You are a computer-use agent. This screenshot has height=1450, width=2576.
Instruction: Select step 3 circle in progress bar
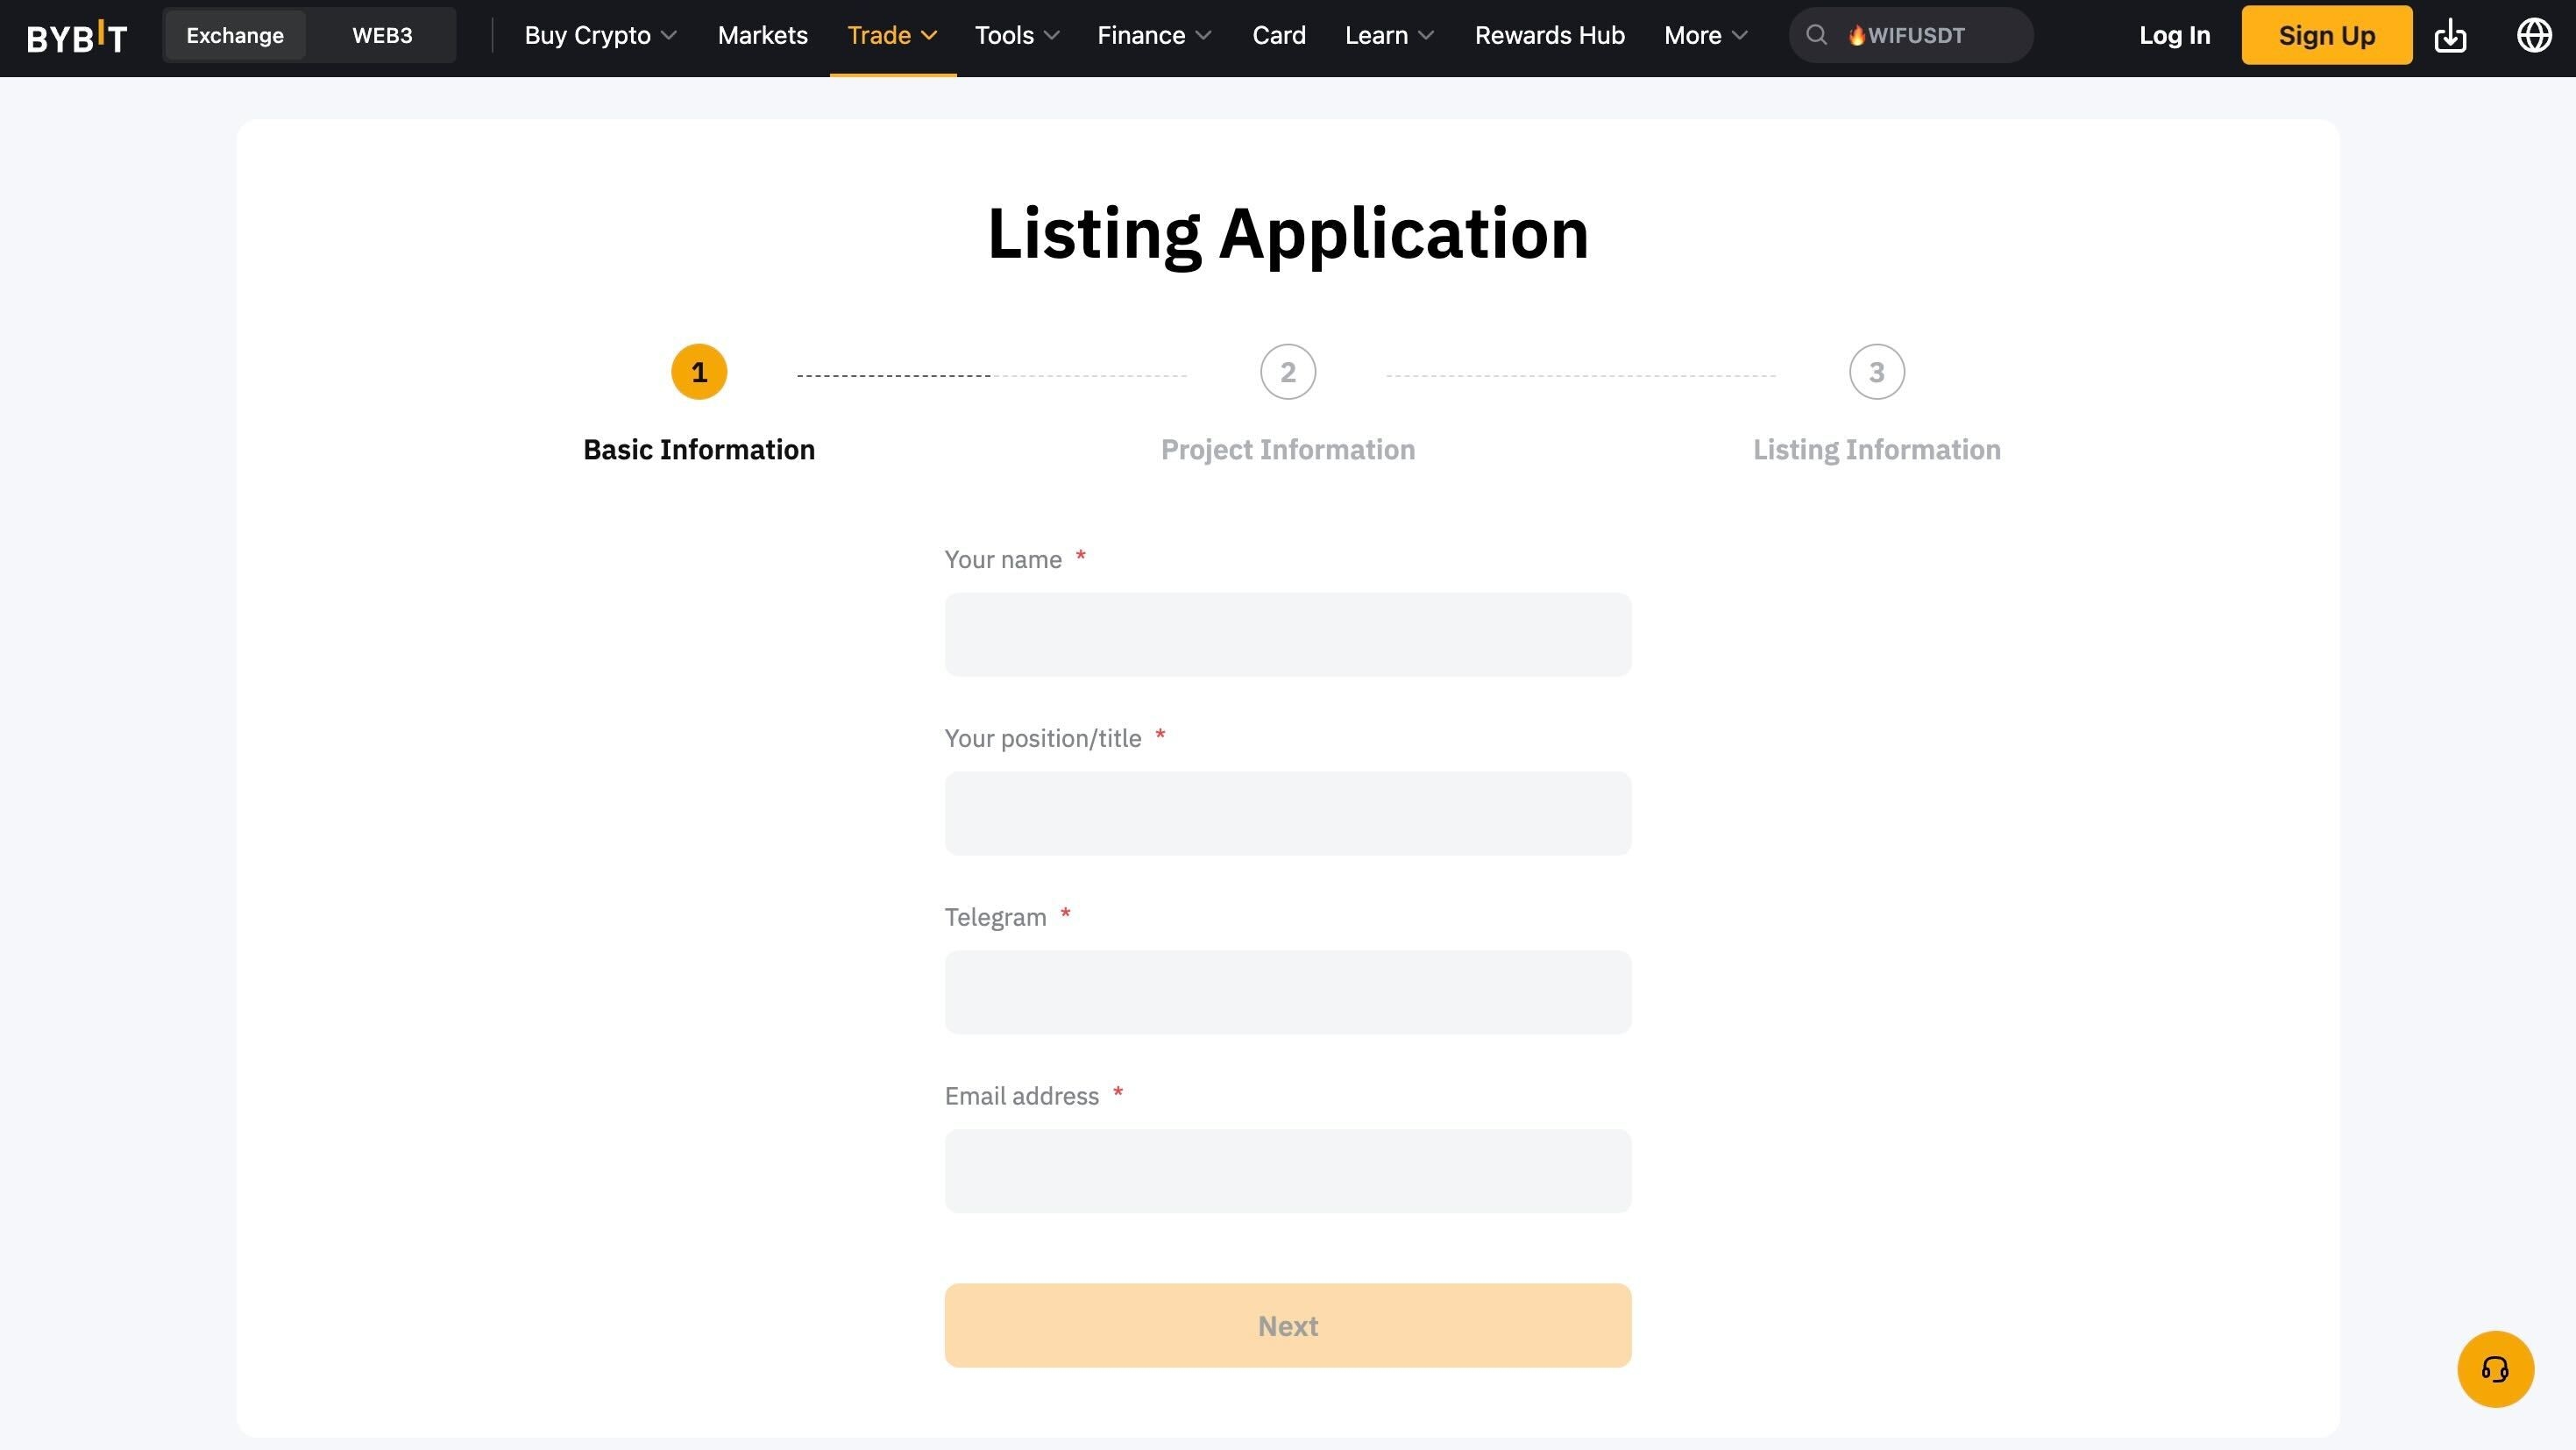coord(1877,372)
